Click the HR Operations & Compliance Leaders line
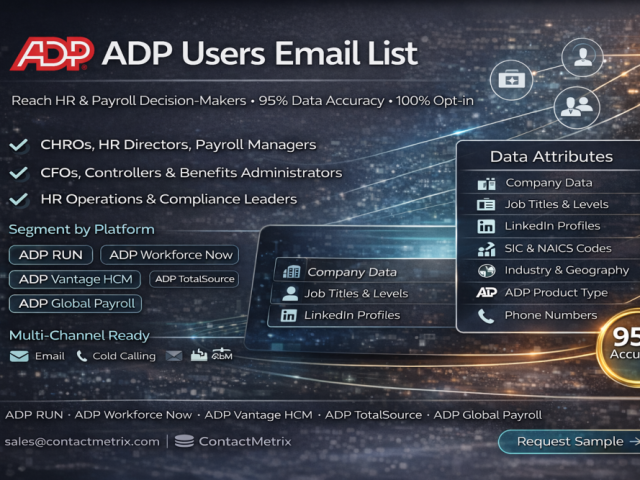This screenshot has width=640, height=480. pyautogui.click(x=169, y=199)
